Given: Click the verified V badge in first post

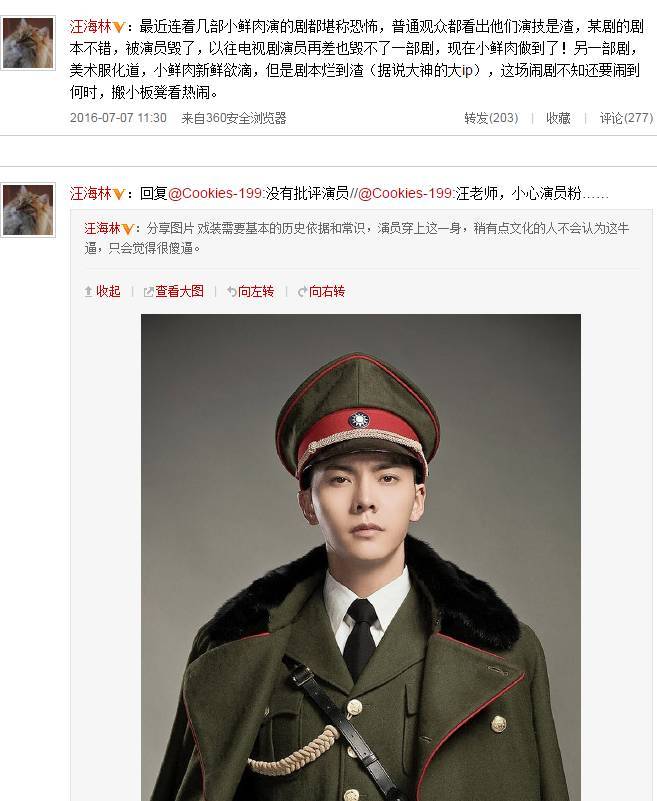Looking at the screenshot, I should click(x=119, y=27).
